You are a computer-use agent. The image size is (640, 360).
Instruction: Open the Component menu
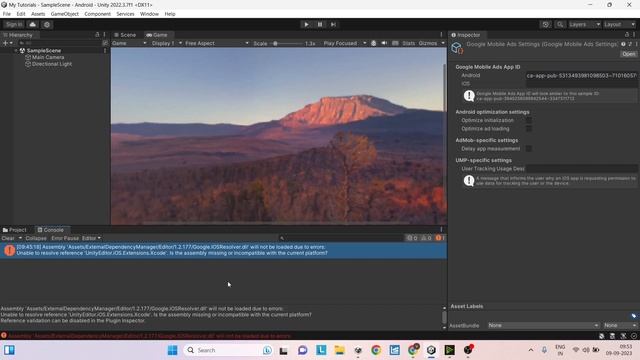pos(97,14)
